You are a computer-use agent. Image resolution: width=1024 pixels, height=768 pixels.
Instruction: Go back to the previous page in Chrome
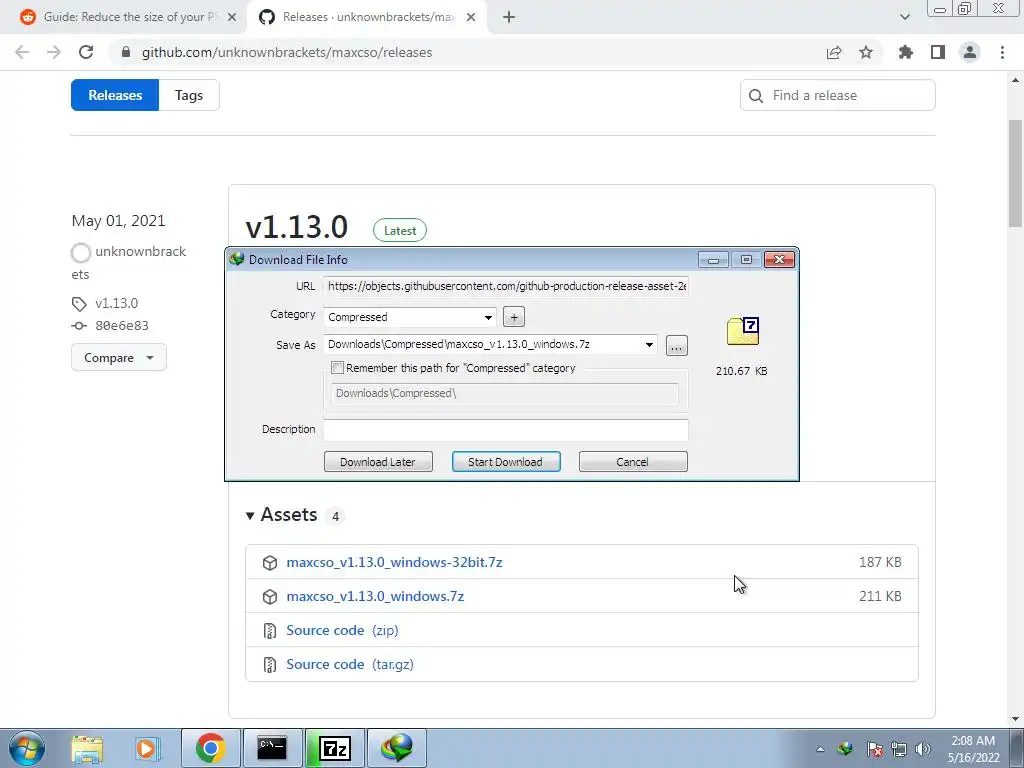coord(22,52)
